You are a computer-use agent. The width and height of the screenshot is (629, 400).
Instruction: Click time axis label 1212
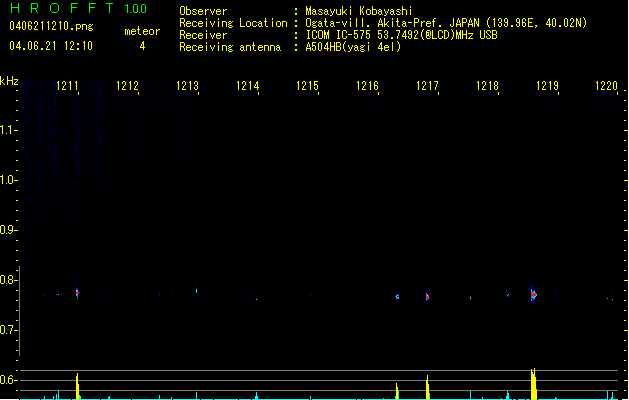coord(127,86)
